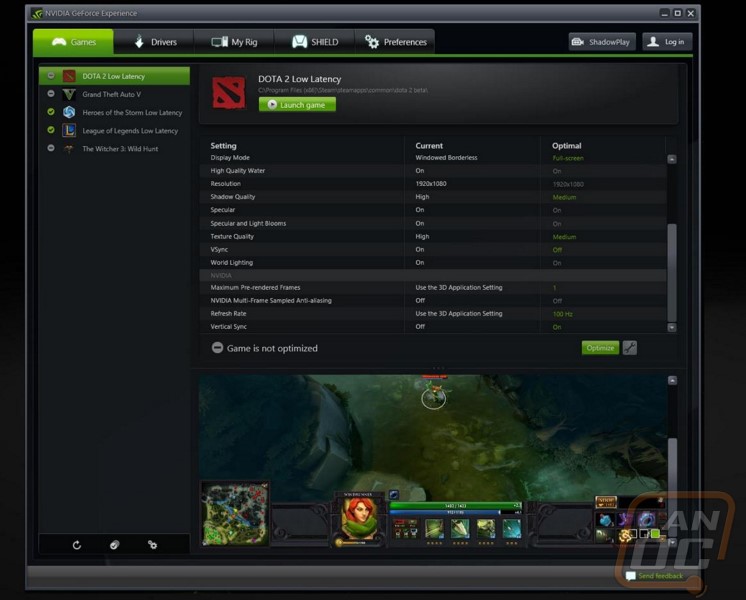Screen dimensions: 746x600
Task: Click the NVIDIA Multi-Frame Sampled Anti-aliasing row
Action: [x=432, y=300]
